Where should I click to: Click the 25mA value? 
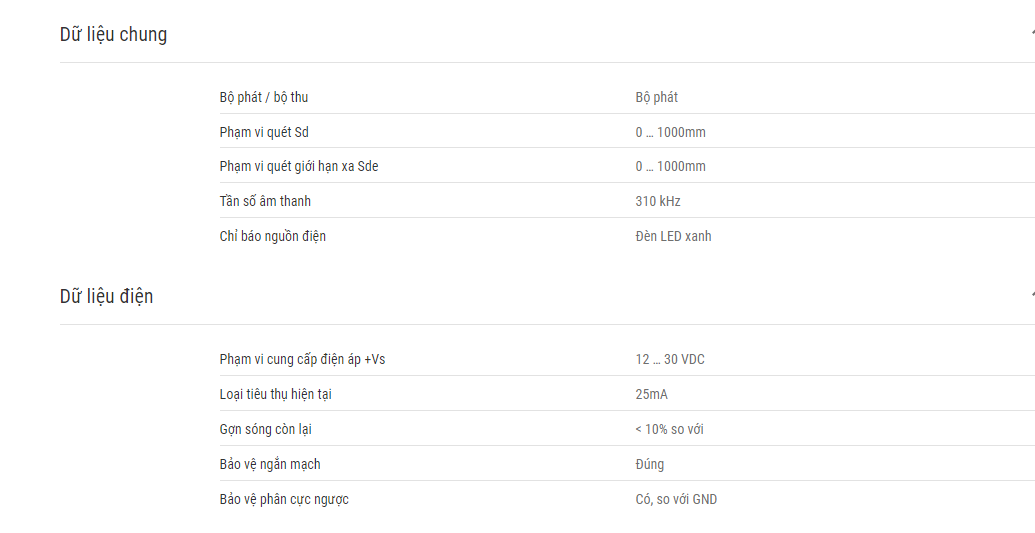tap(651, 394)
